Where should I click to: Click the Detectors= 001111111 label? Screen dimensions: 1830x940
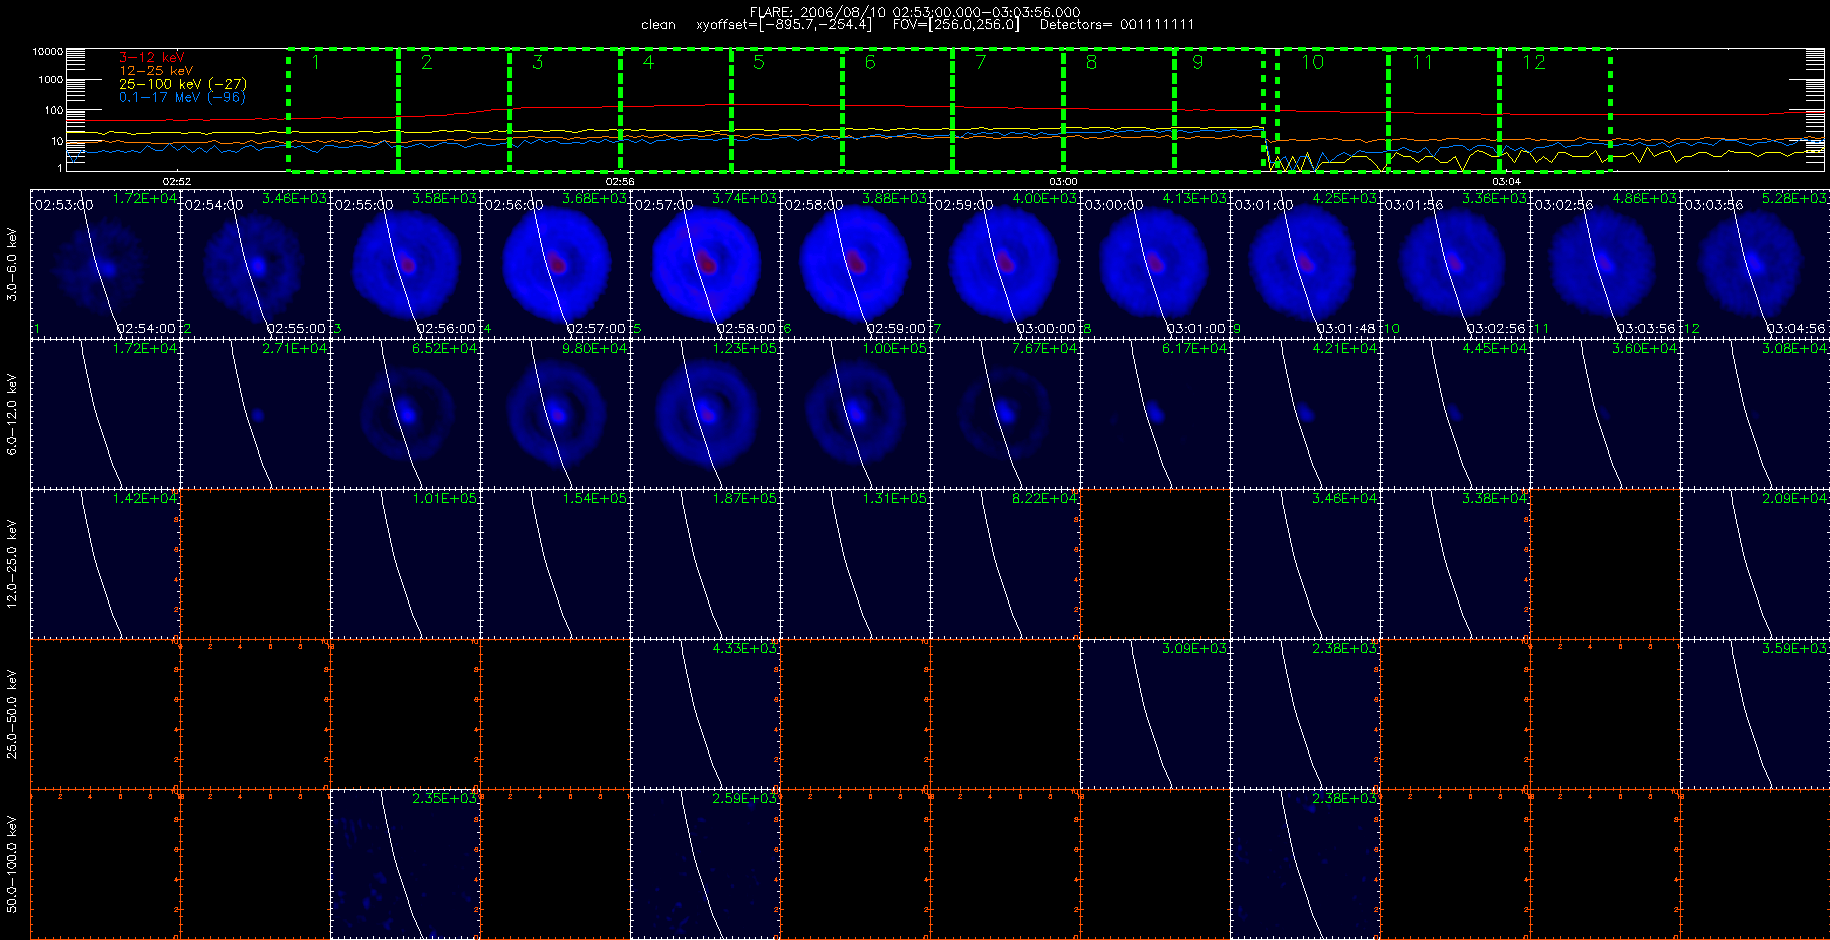point(1117,25)
